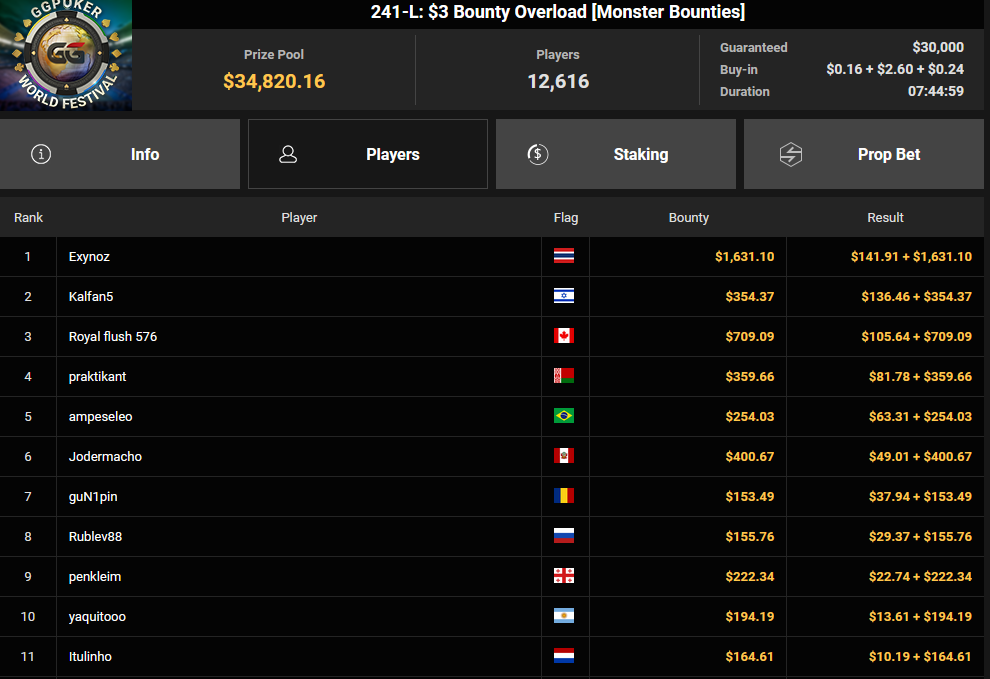Click the person icon on Players tab
Image resolution: width=990 pixels, height=679 pixels.
(288, 154)
